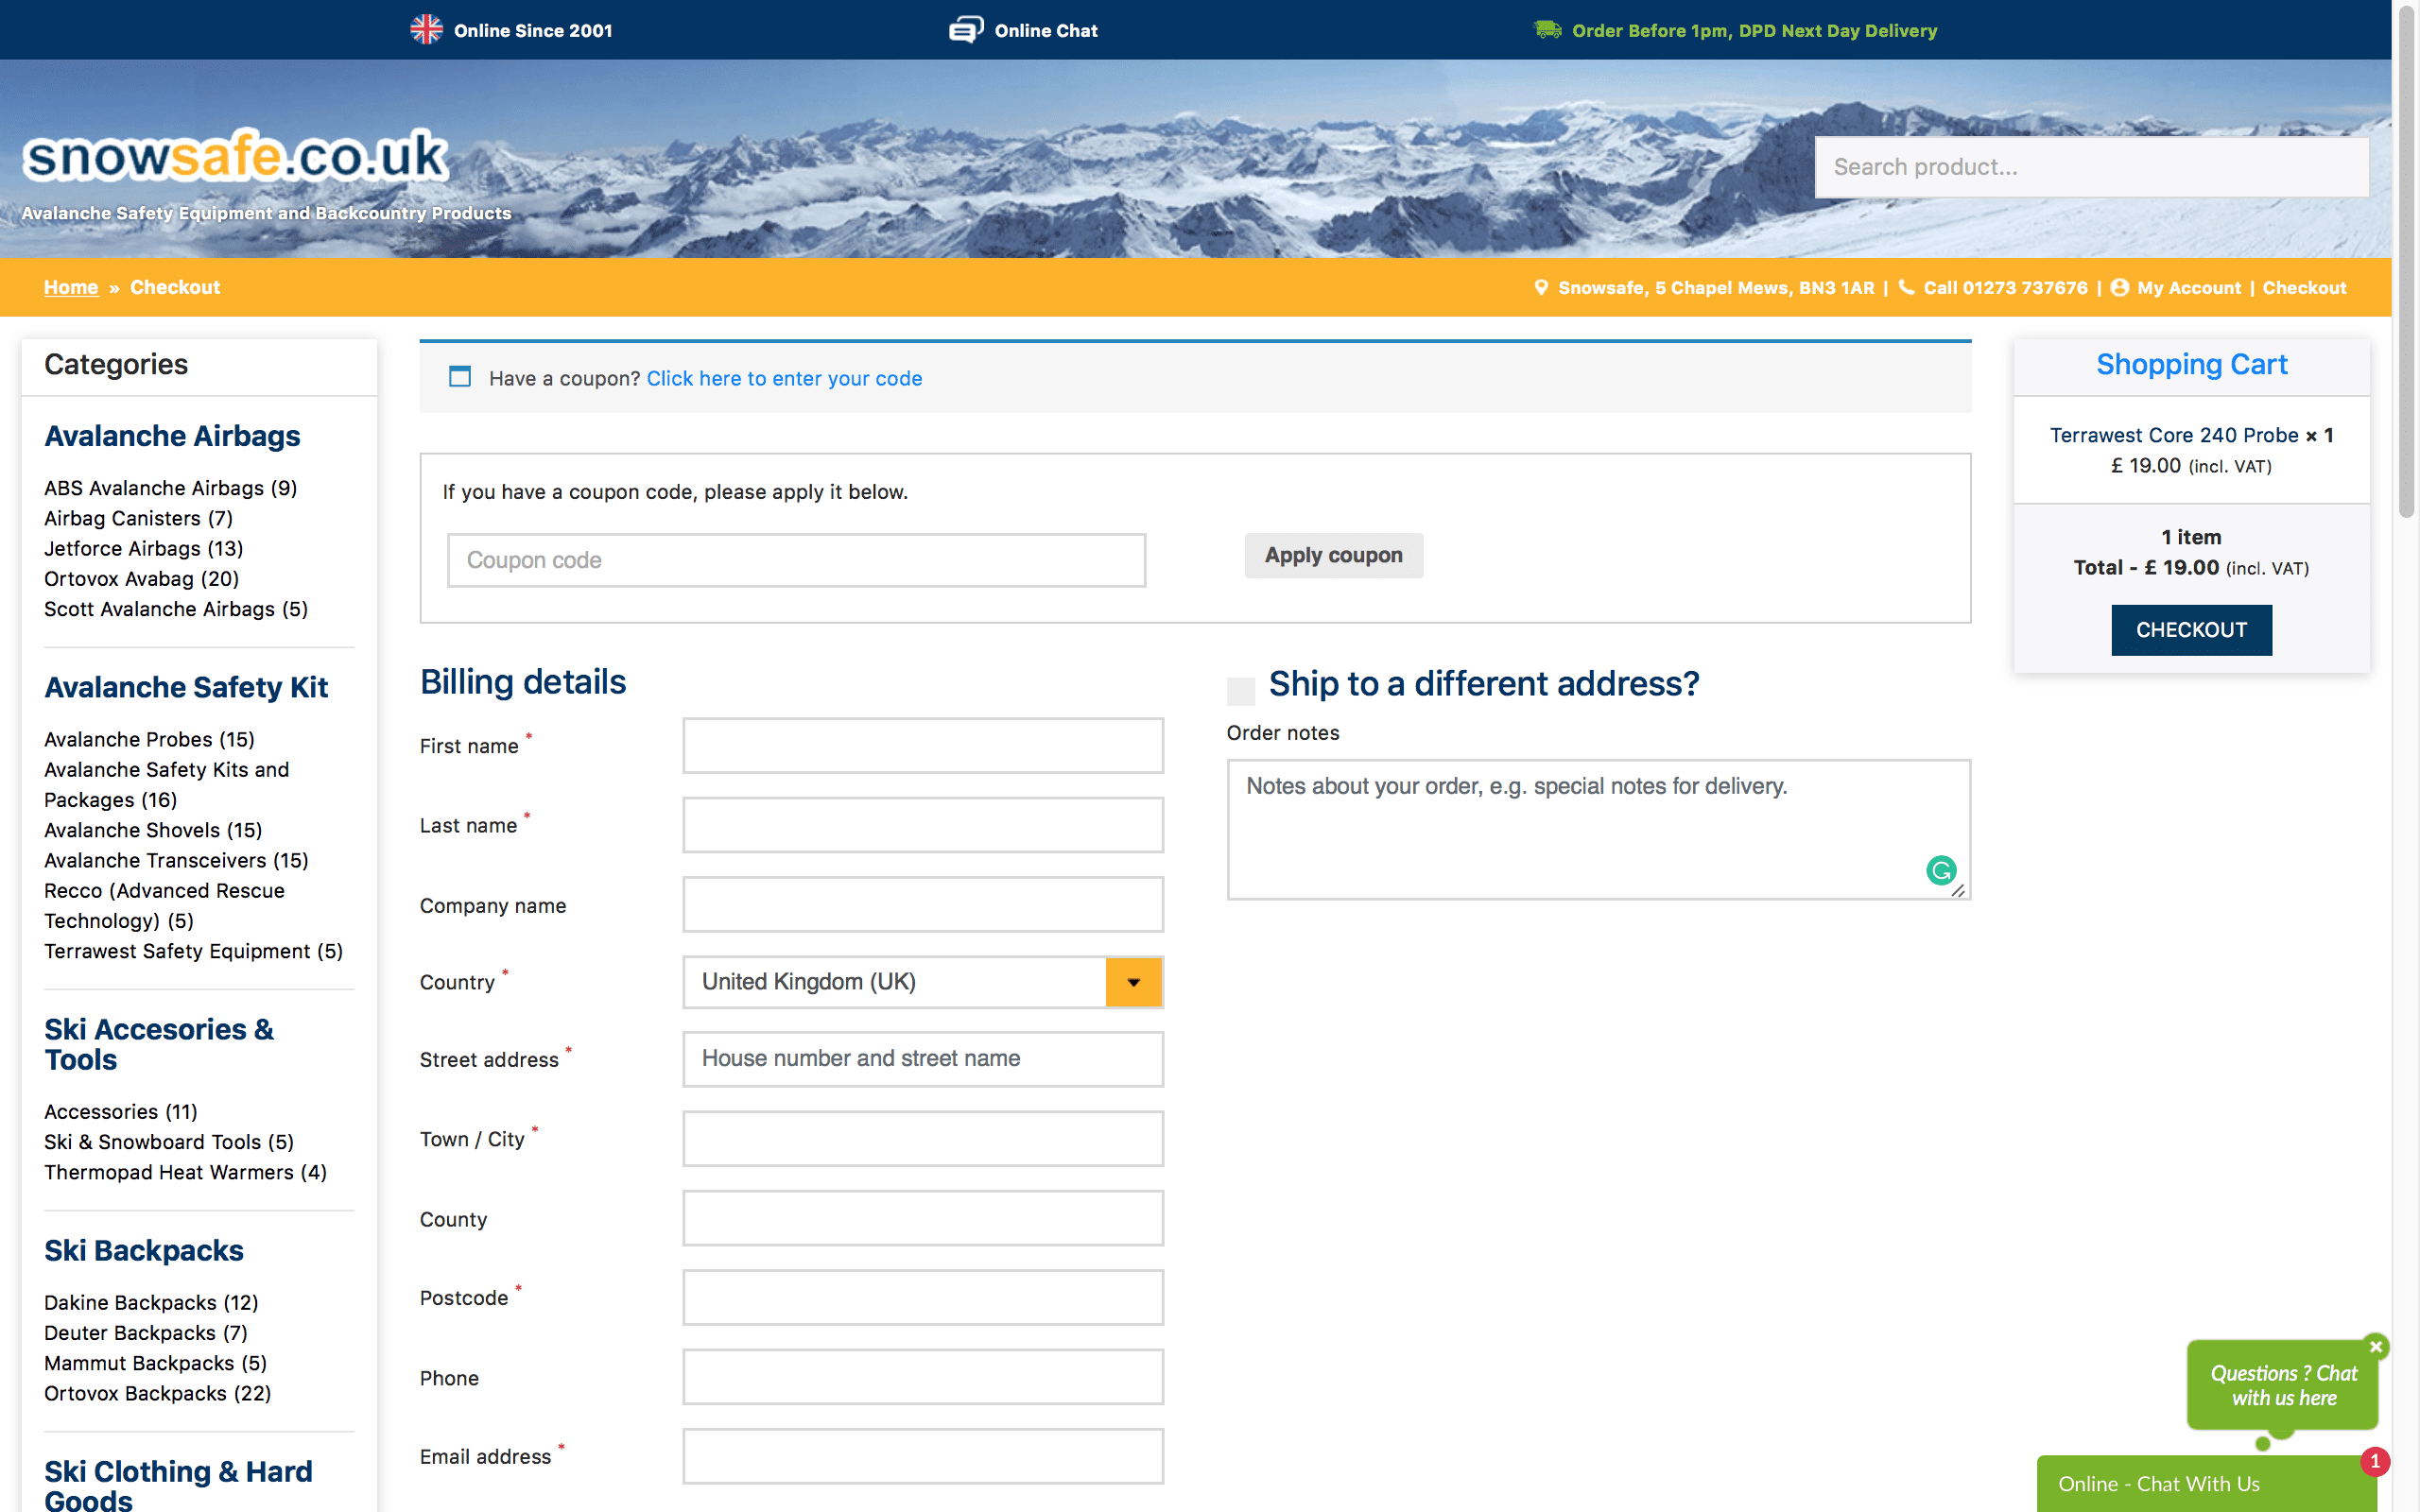
Task: Focus the Last name field
Action: click(x=923, y=825)
